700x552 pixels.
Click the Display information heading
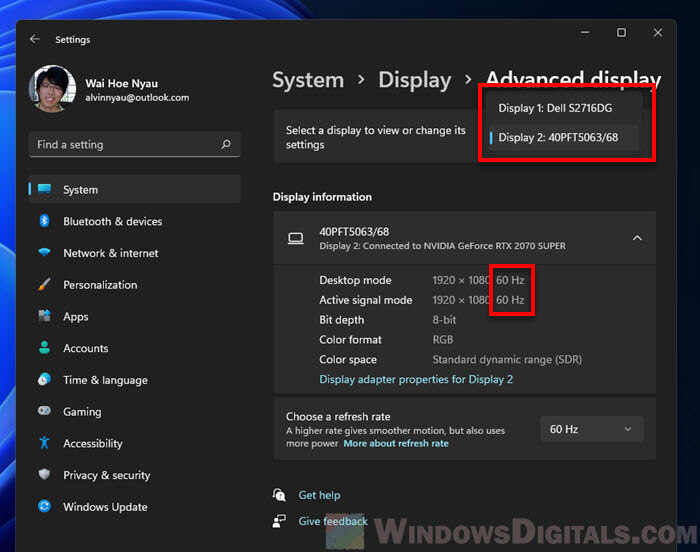point(322,197)
